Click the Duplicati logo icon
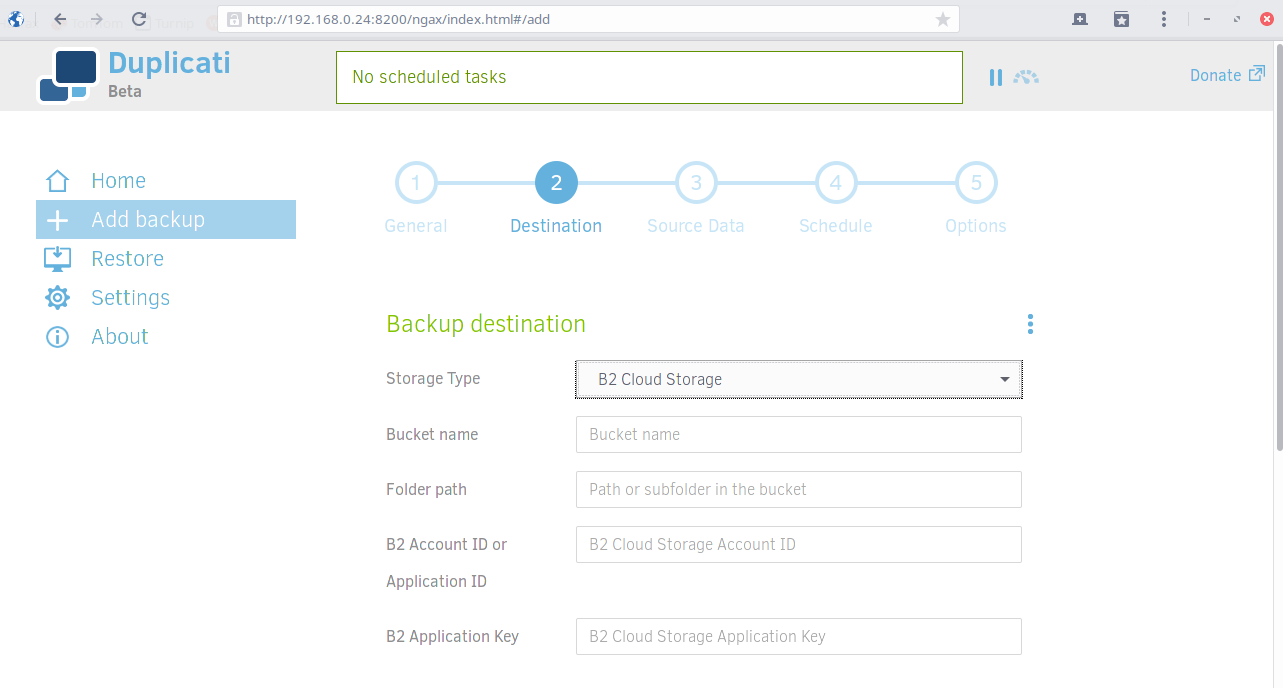The height and width of the screenshot is (688, 1283). click(68, 76)
